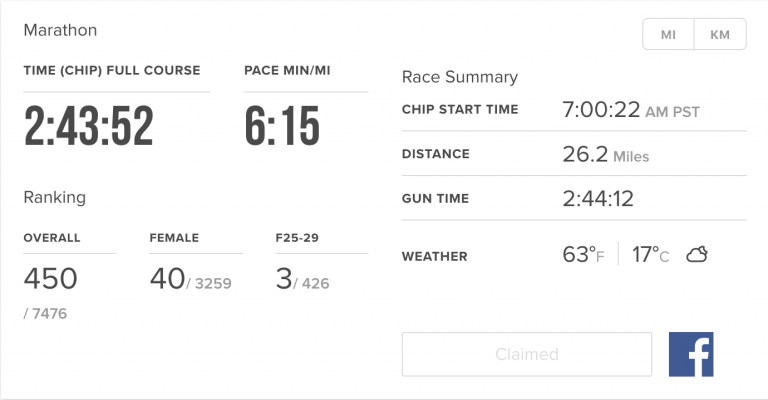The width and height of the screenshot is (768, 400).
Task: Click the 6:15 pace value
Action: tap(282, 127)
